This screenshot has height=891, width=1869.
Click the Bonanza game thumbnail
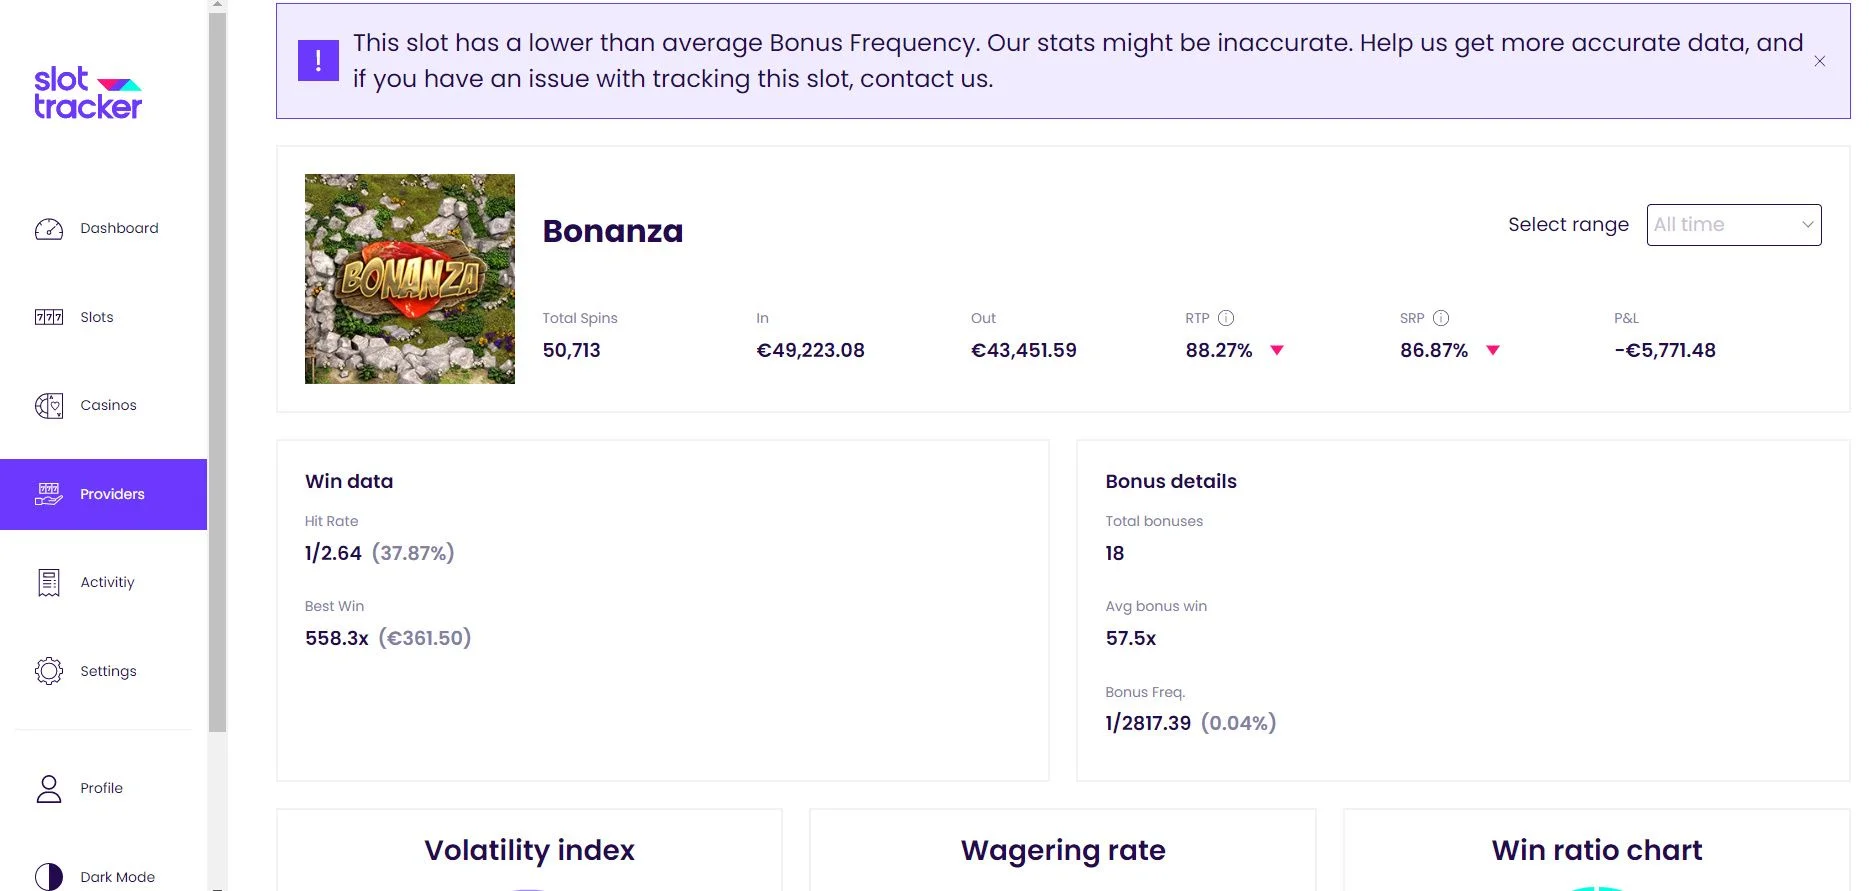(x=410, y=279)
